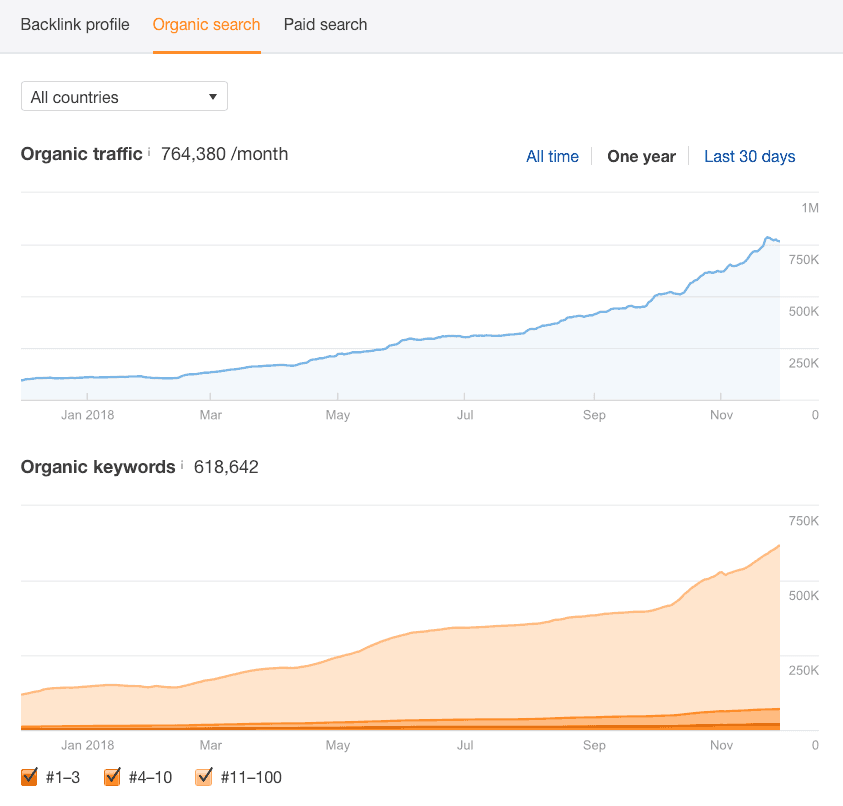The width and height of the screenshot is (843, 806).
Task: Disable the #11–100 keywords checkbox
Action: tap(205, 776)
